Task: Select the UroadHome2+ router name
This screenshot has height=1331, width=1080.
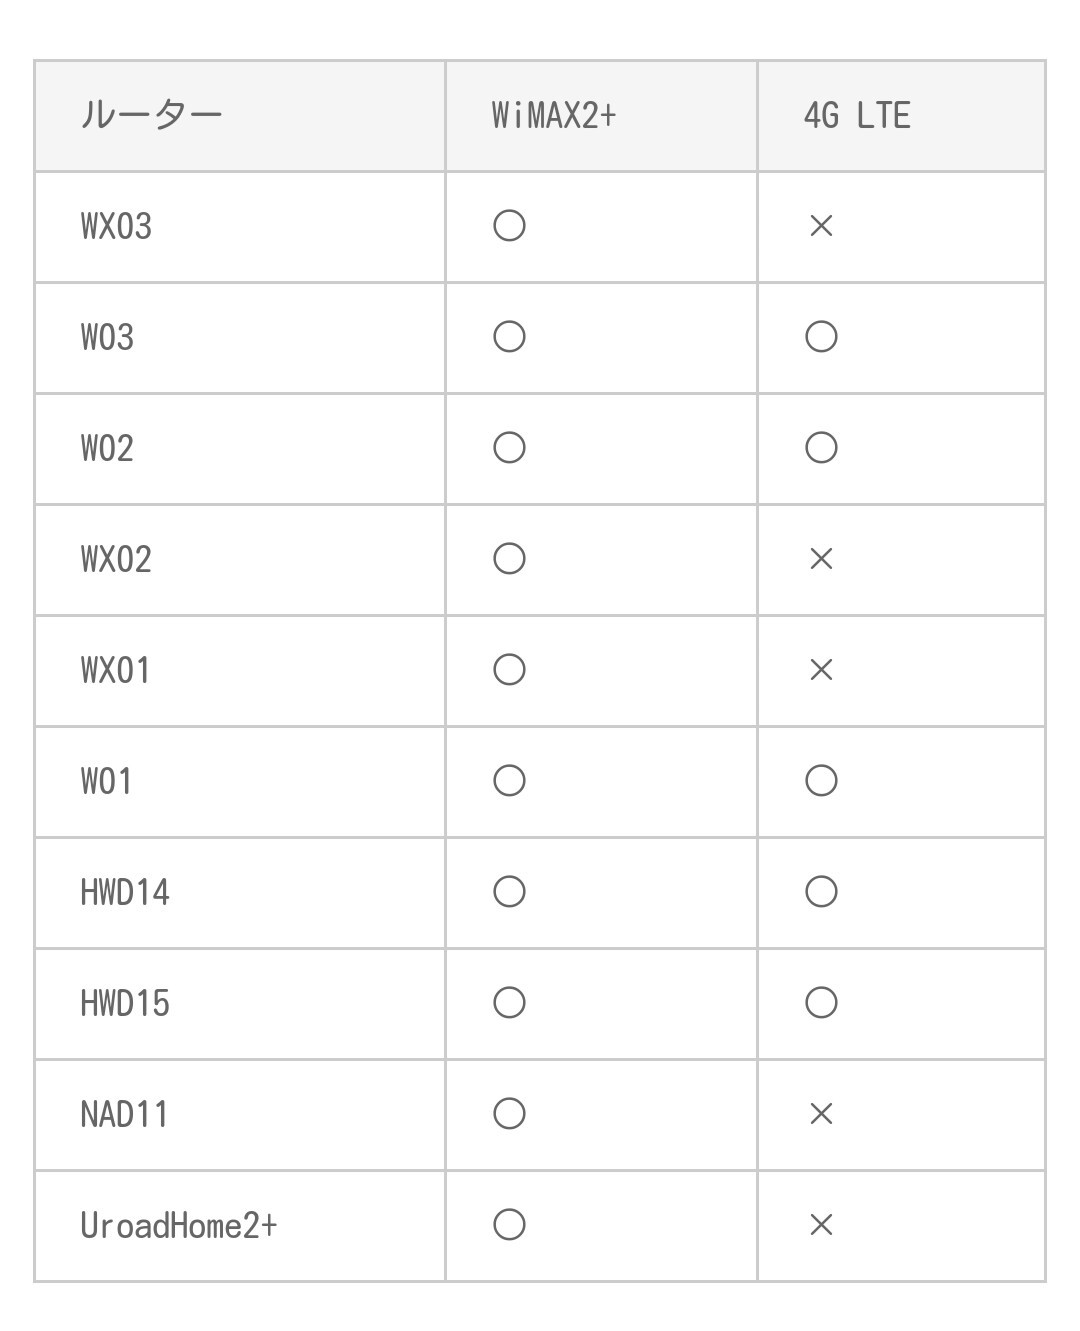Action: (x=179, y=1225)
